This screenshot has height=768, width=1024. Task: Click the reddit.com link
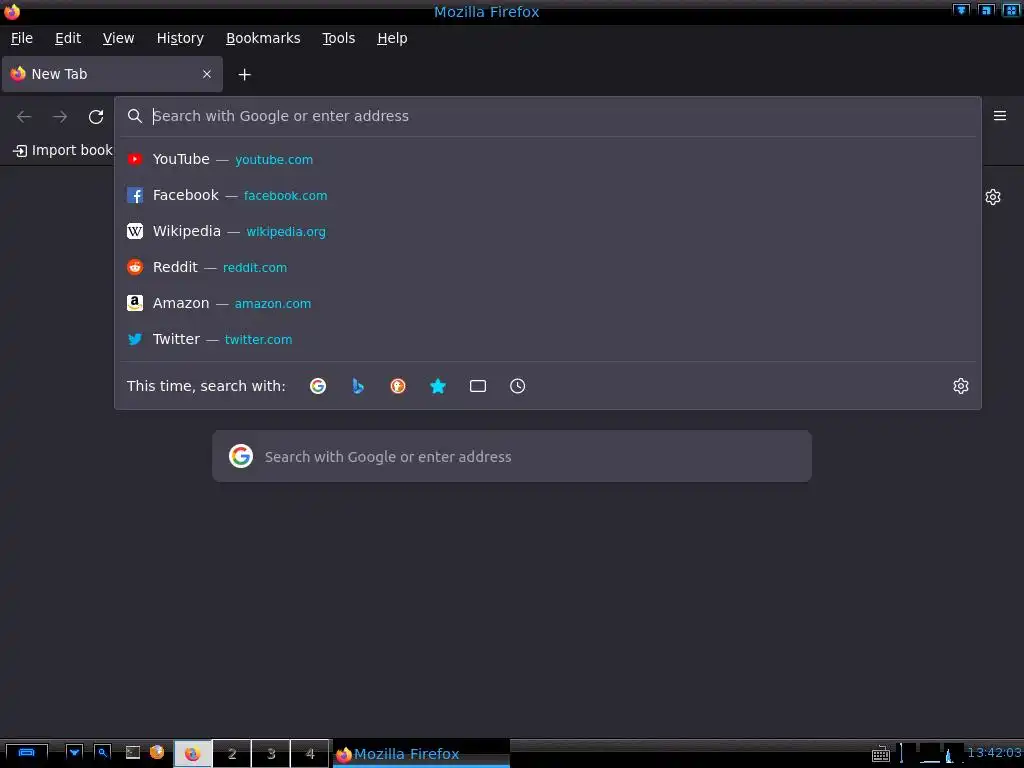[x=255, y=268]
